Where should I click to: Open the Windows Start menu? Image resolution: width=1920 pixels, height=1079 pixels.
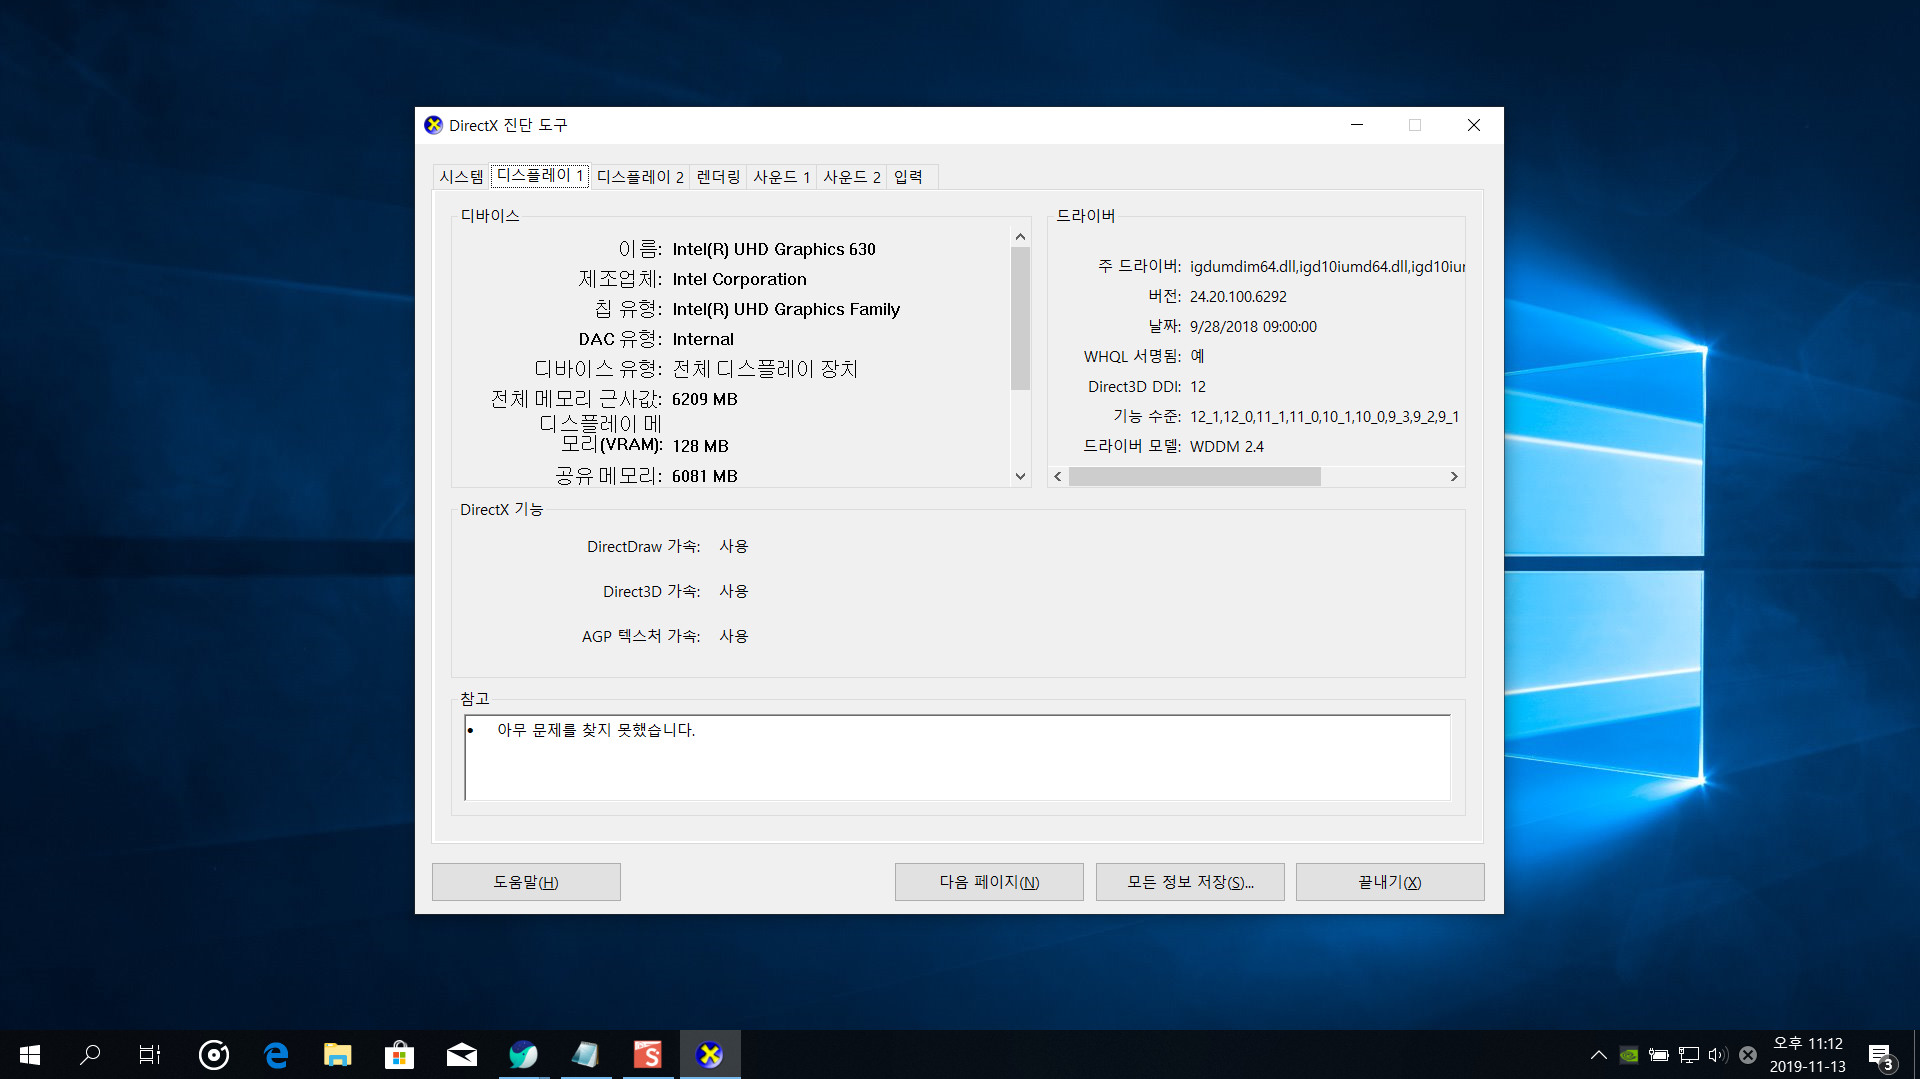pos(30,1054)
